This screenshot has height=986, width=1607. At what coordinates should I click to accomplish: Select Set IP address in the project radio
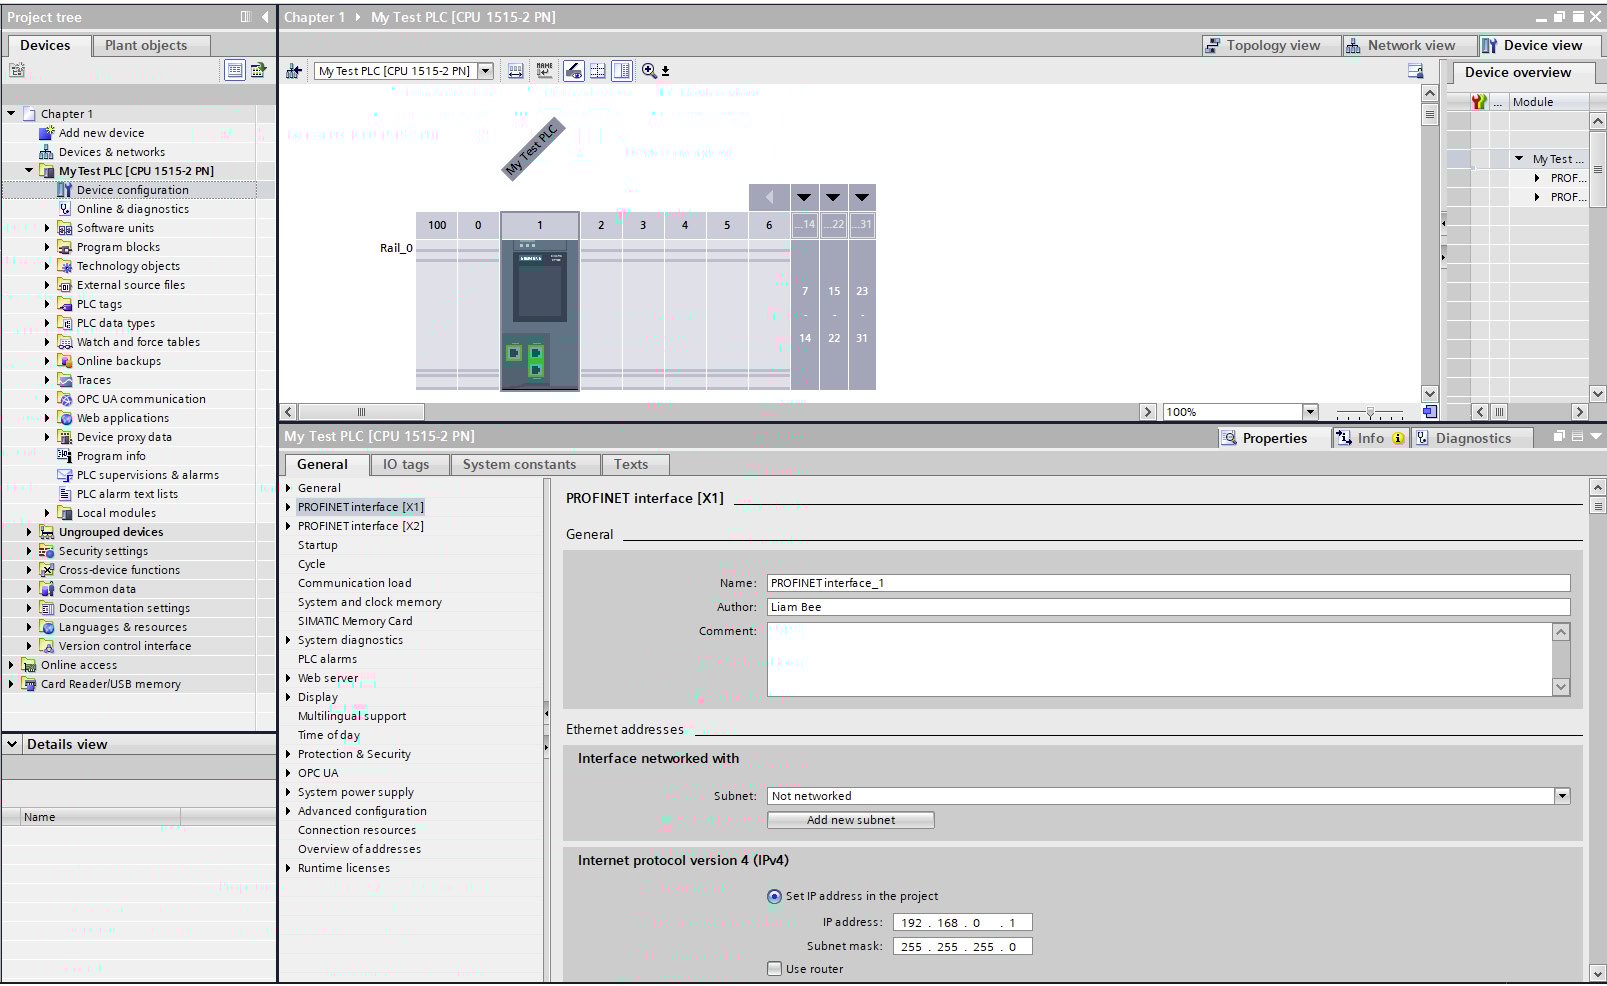774,896
